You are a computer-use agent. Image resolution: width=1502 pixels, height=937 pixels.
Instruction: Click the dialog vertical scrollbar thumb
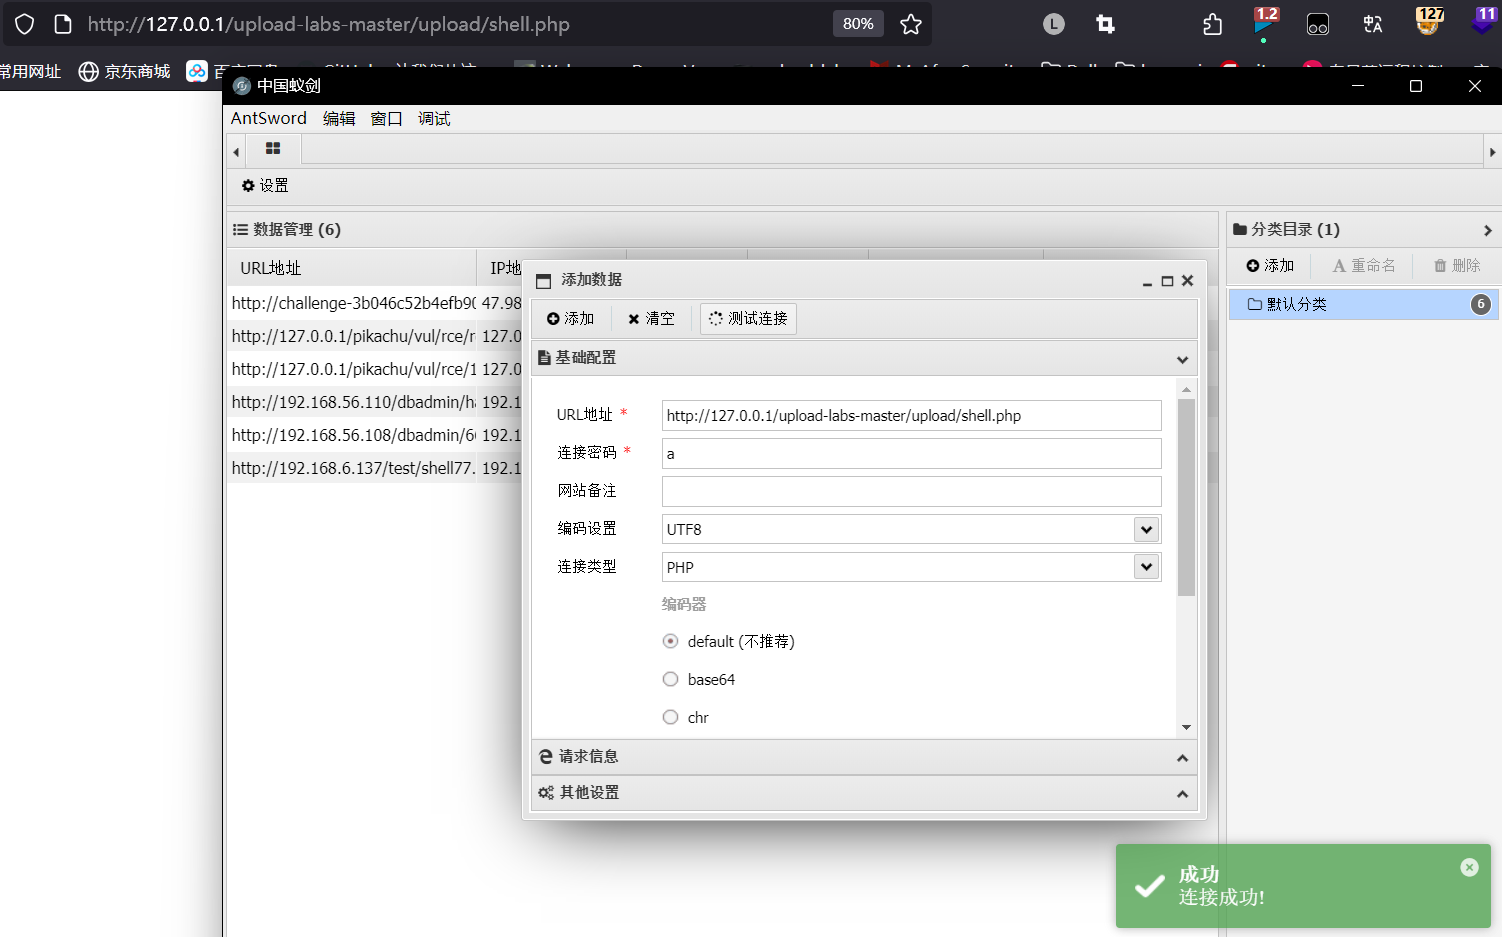pos(1186,498)
